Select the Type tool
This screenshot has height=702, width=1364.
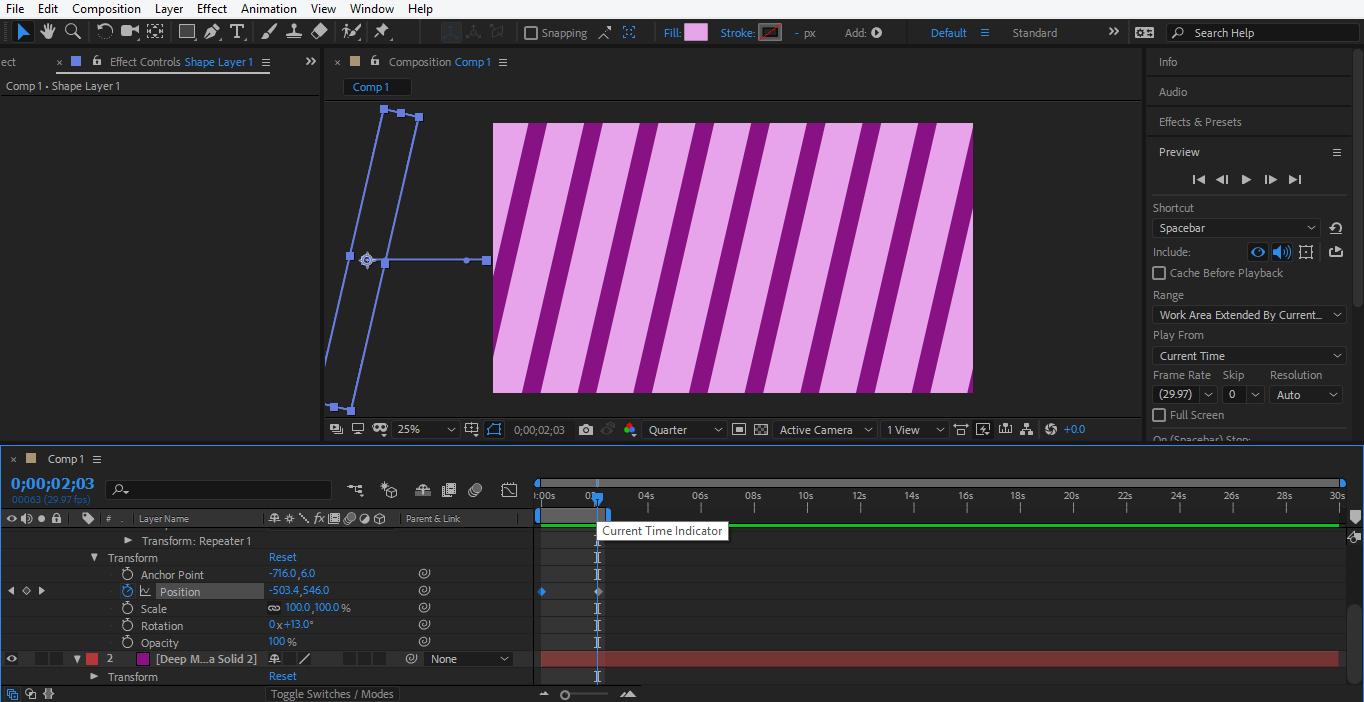pos(237,32)
